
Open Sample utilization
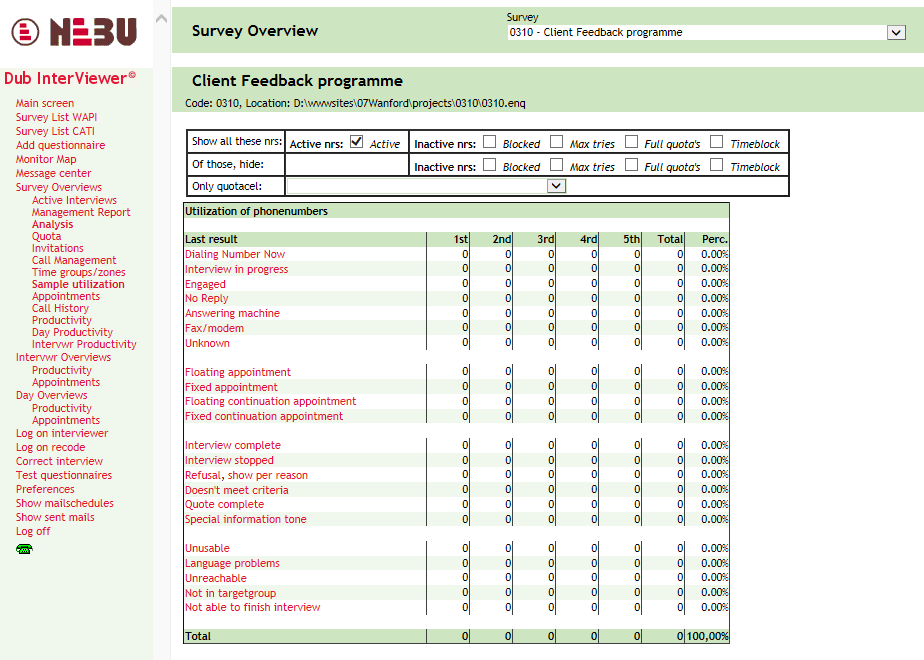coord(78,284)
